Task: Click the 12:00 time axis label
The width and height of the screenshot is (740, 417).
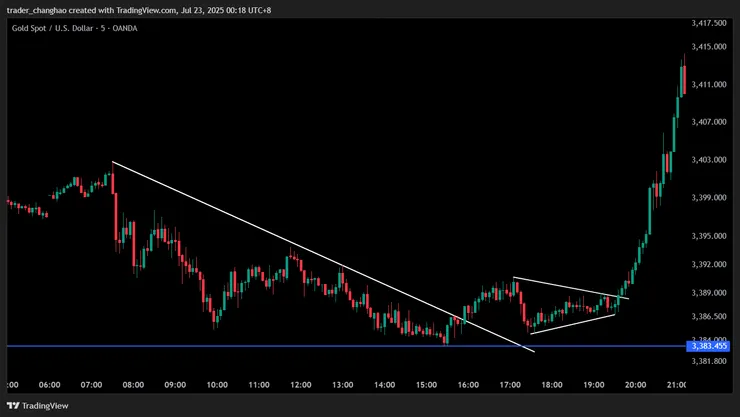Action: 301,385
